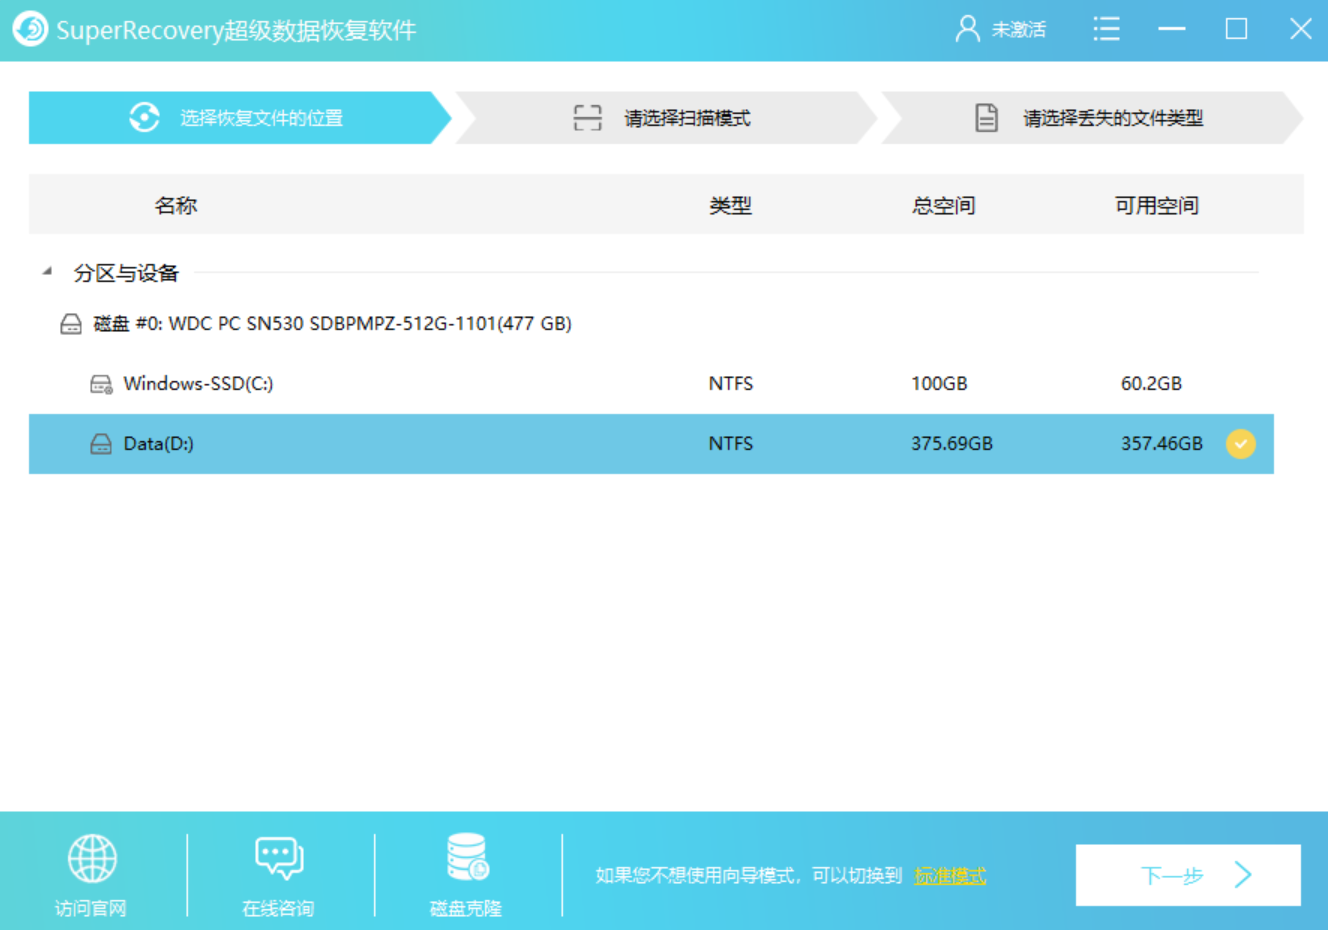Screen dimensions: 1328x930
Task: Switch to 标准模式 via the link
Action: point(950,876)
